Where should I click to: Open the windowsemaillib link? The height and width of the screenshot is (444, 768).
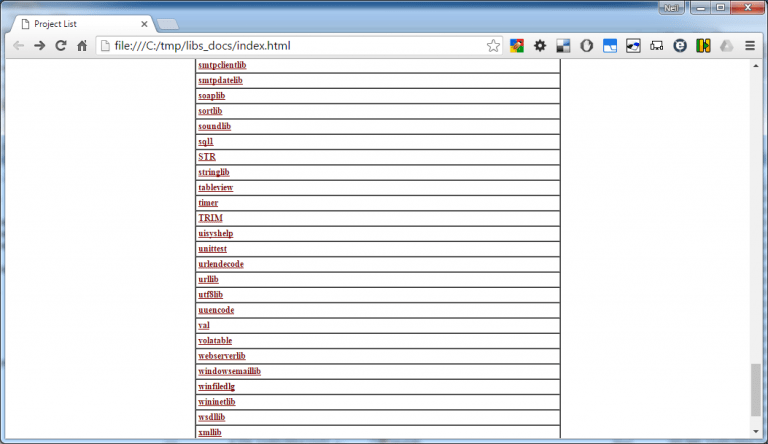pos(229,371)
